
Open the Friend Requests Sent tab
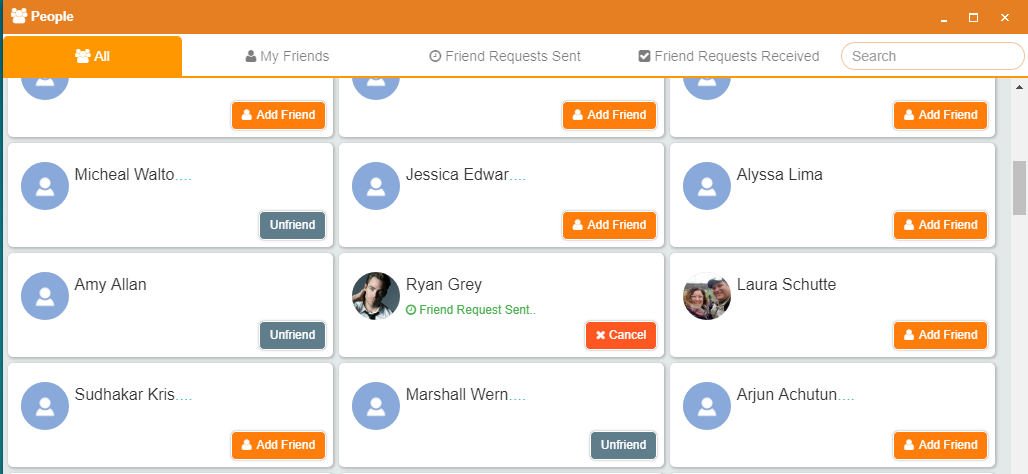505,56
